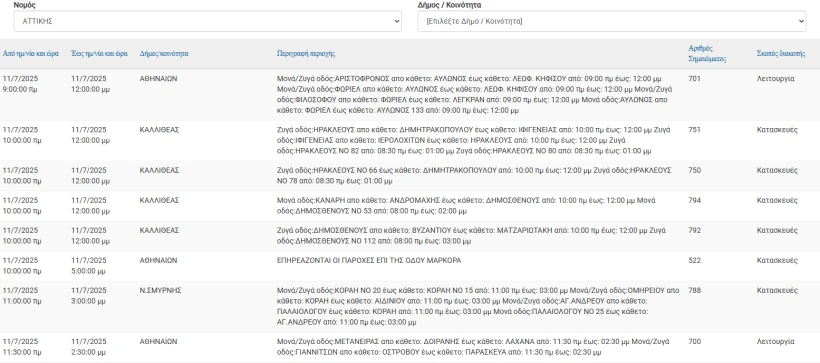The width and height of the screenshot is (820, 363).
Task: Click start time '11/7/2025 11:00:00 πμ'
Action: tap(22, 296)
